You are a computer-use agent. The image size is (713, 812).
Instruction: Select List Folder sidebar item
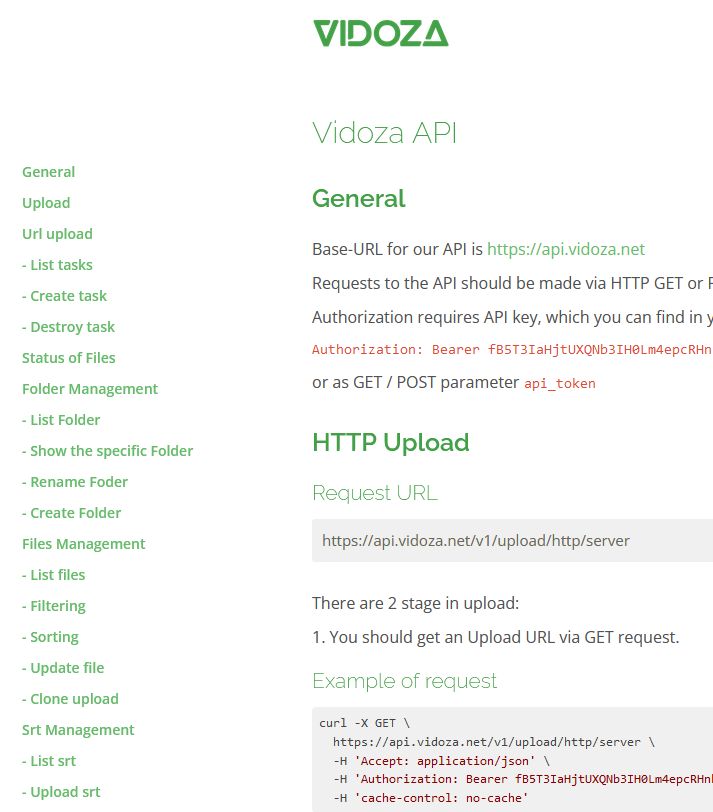tap(61, 420)
